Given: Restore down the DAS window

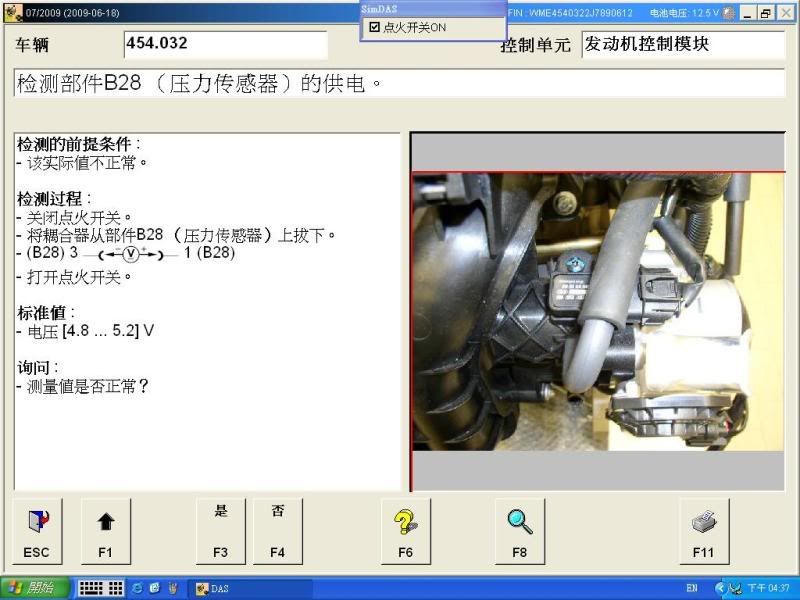Looking at the screenshot, I should coord(765,13).
